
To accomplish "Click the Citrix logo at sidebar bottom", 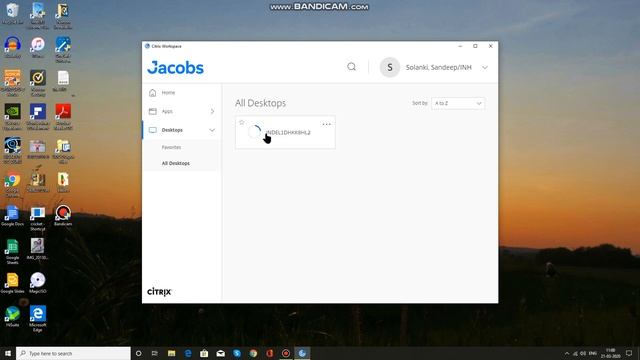I will pyautogui.click(x=159, y=291).
